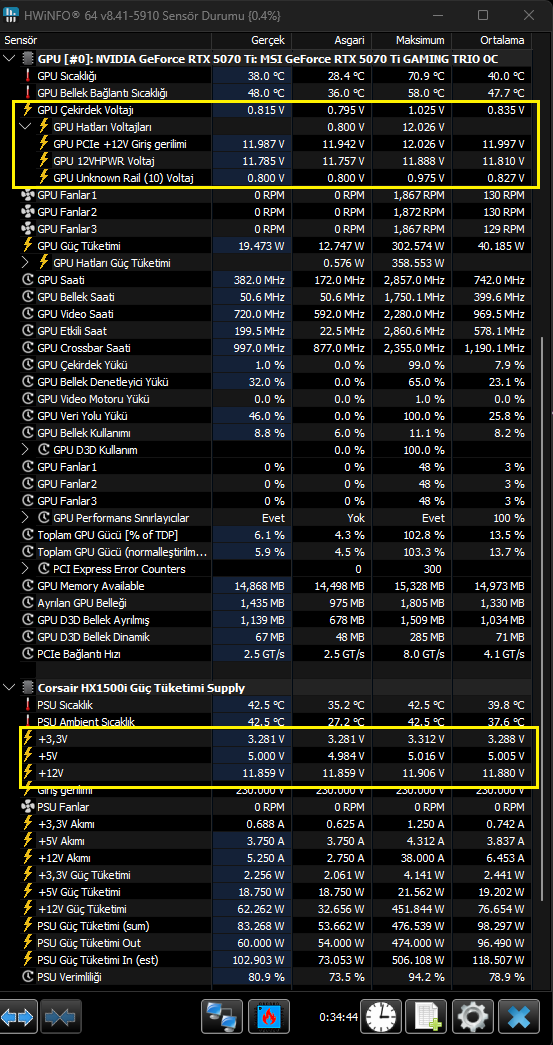
Task: Select GPU Bellek Denetleyici Yükü row
Action: [266, 382]
